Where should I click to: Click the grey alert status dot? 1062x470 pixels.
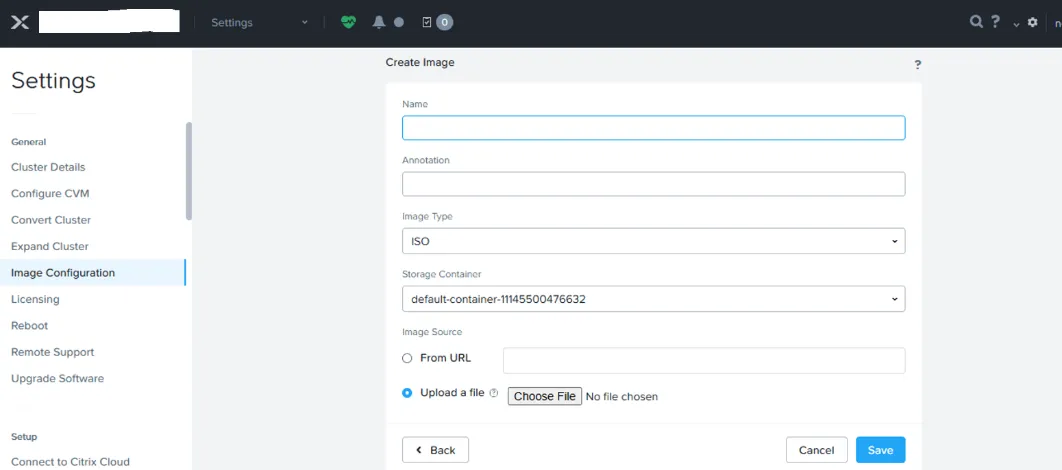point(399,22)
